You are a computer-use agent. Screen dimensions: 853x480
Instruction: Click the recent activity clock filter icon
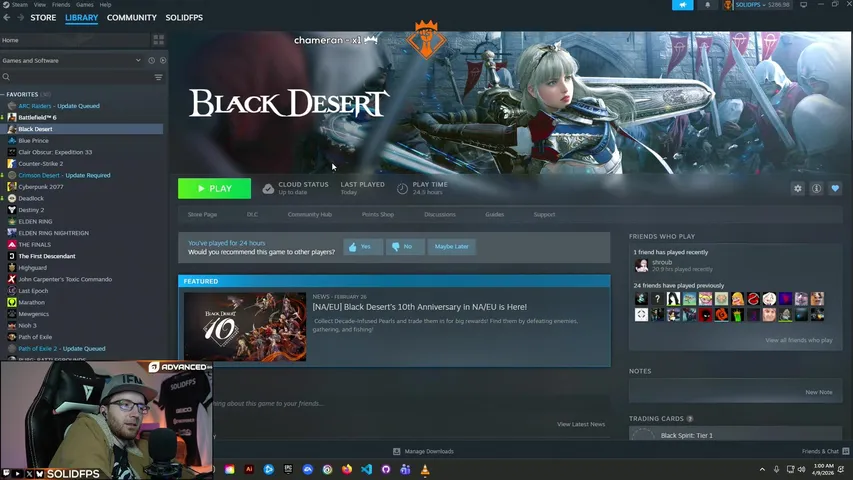[x=152, y=60]
